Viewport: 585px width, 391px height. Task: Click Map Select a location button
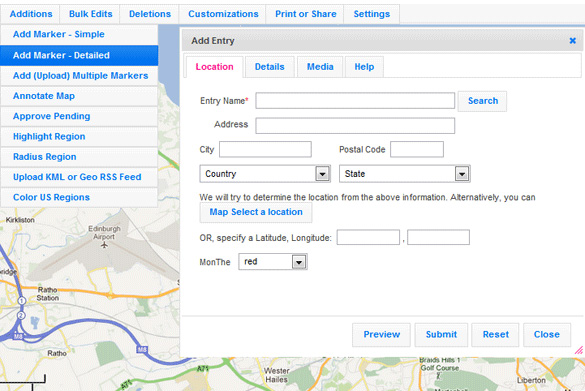(256, 212)
